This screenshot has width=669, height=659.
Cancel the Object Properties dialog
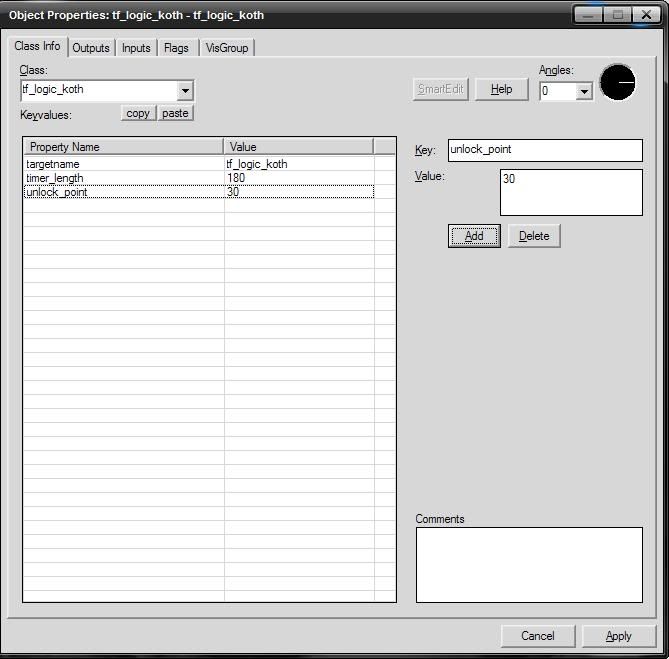[538, 636]
